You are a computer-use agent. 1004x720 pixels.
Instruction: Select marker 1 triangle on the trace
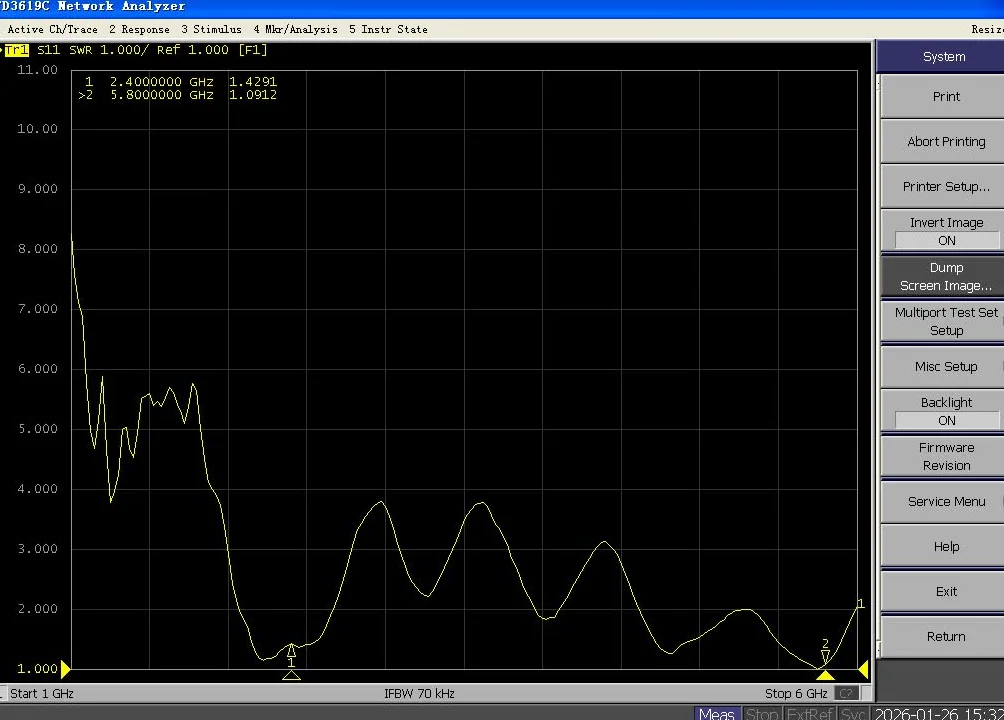pyautogui.click(x=291, y=650)
